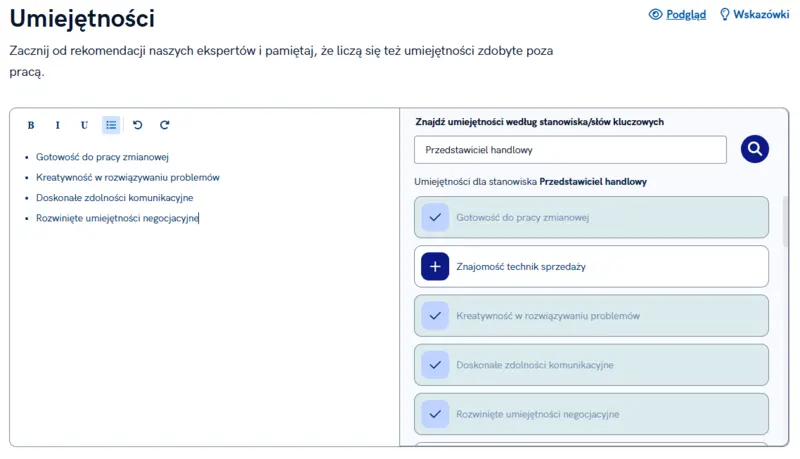Uncheck Doskonałe zdolności komunikacyjne skill
Image resolution: width=800 pixels, height=459 pixels.
435,365
